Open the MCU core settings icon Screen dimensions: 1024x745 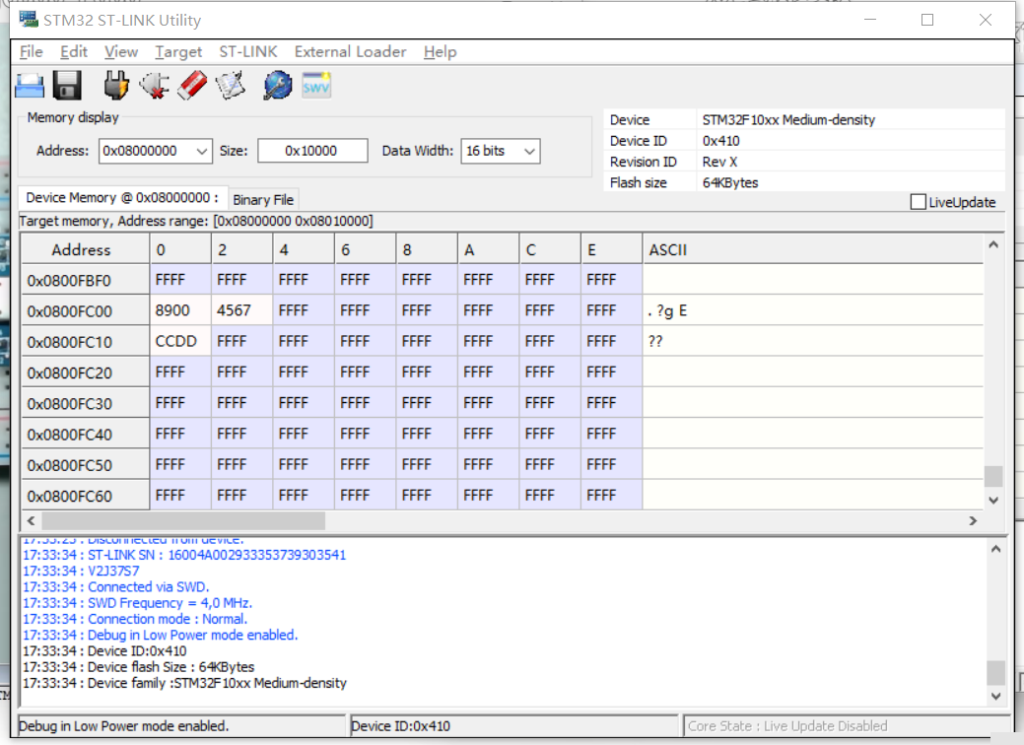[x=278, y=86]
